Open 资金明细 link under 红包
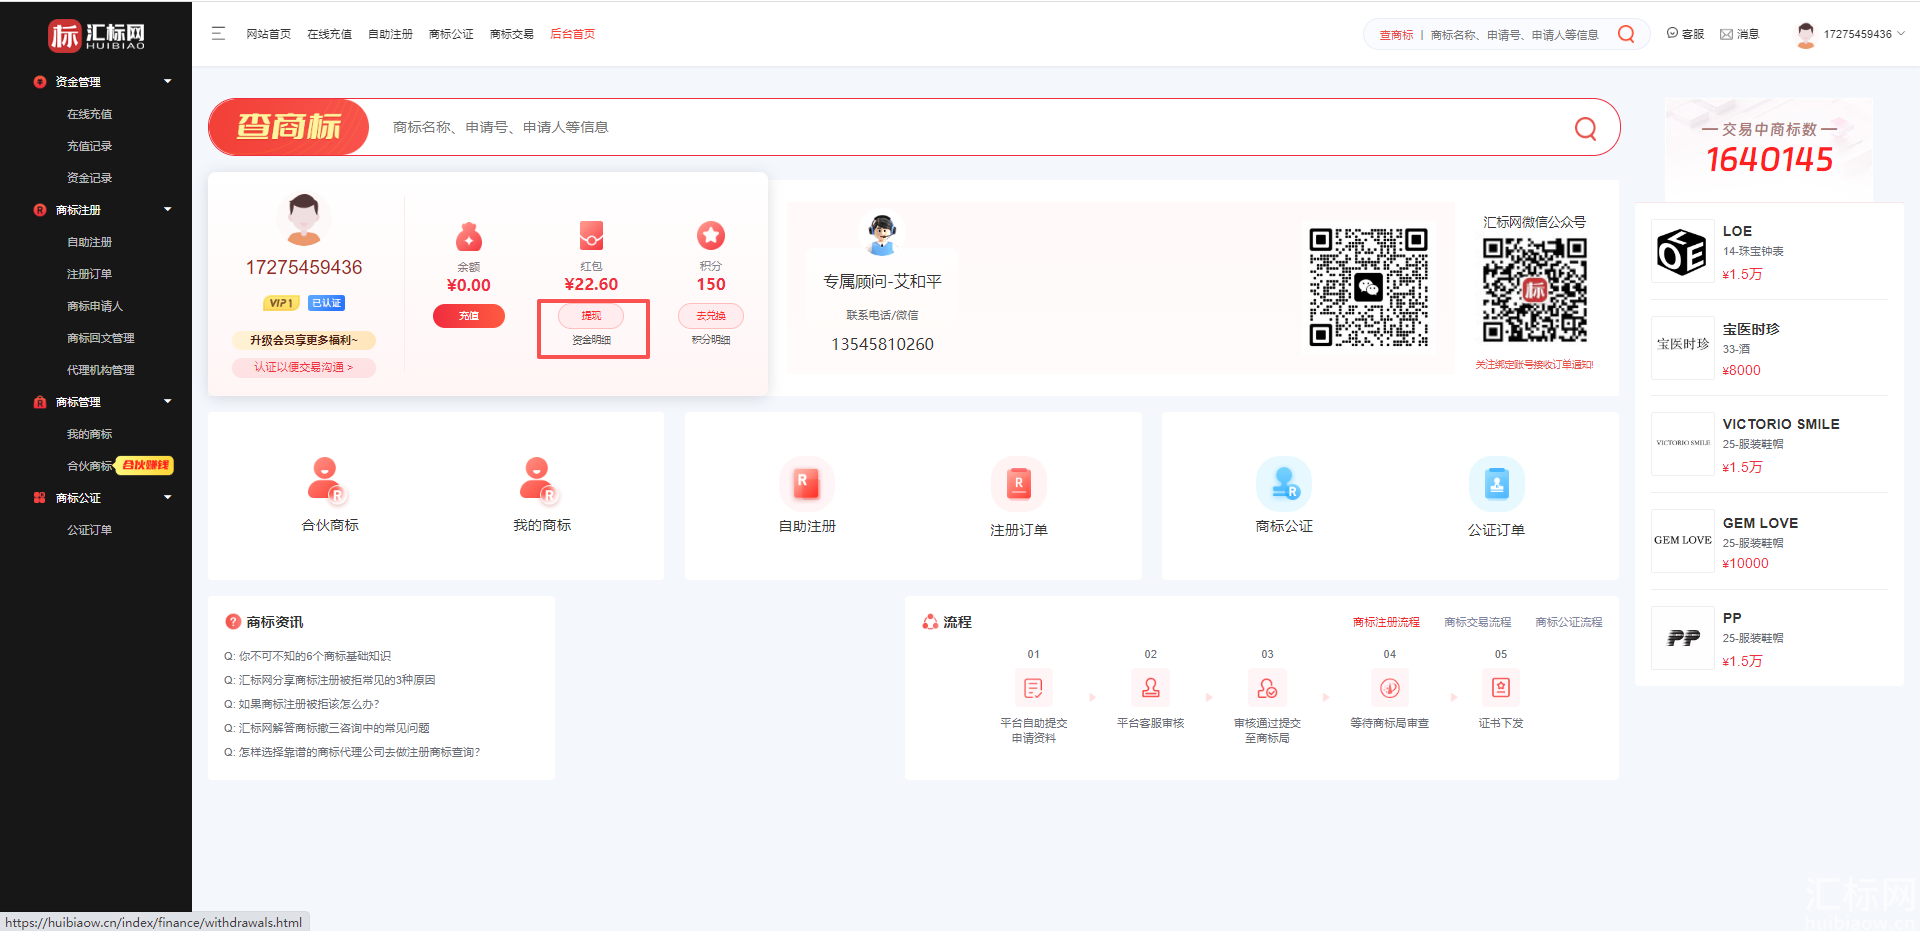 click(x=591, y=341)
